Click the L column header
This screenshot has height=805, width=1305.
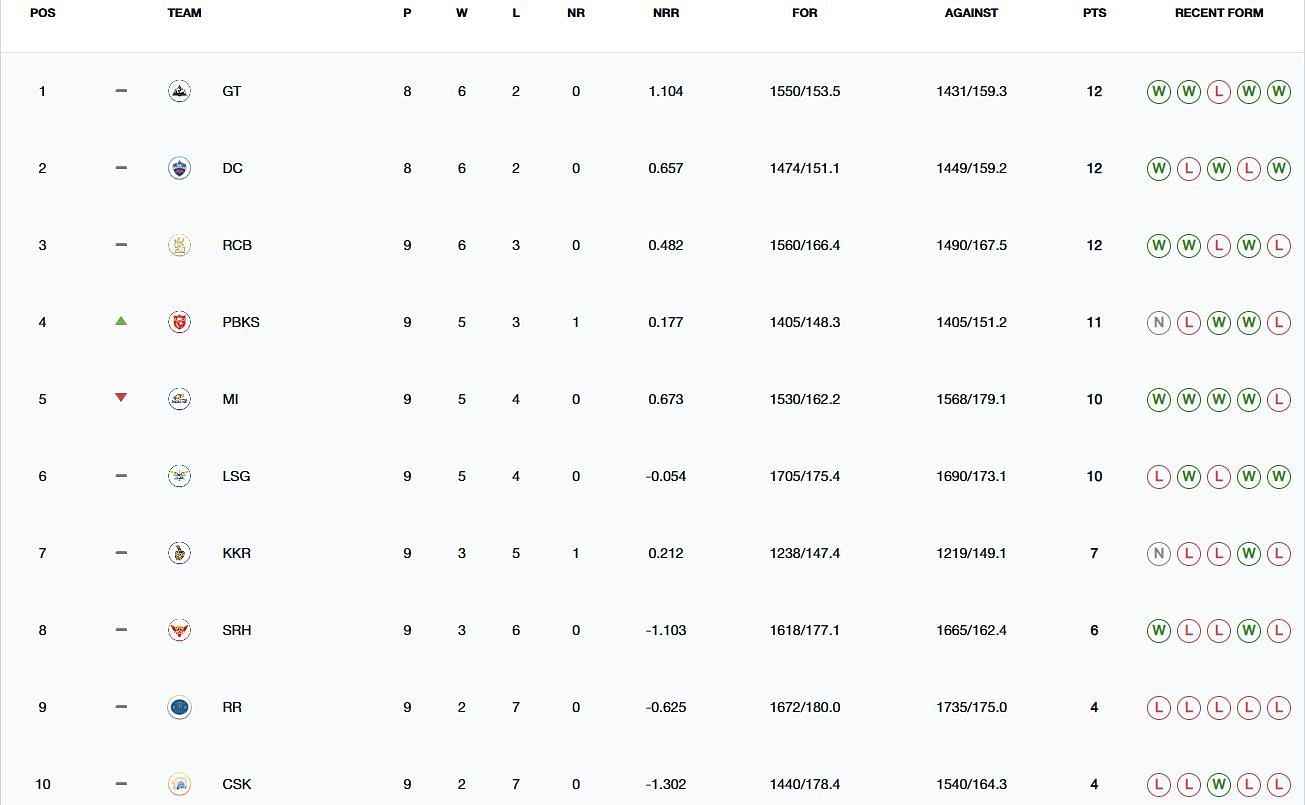(516, 13)
